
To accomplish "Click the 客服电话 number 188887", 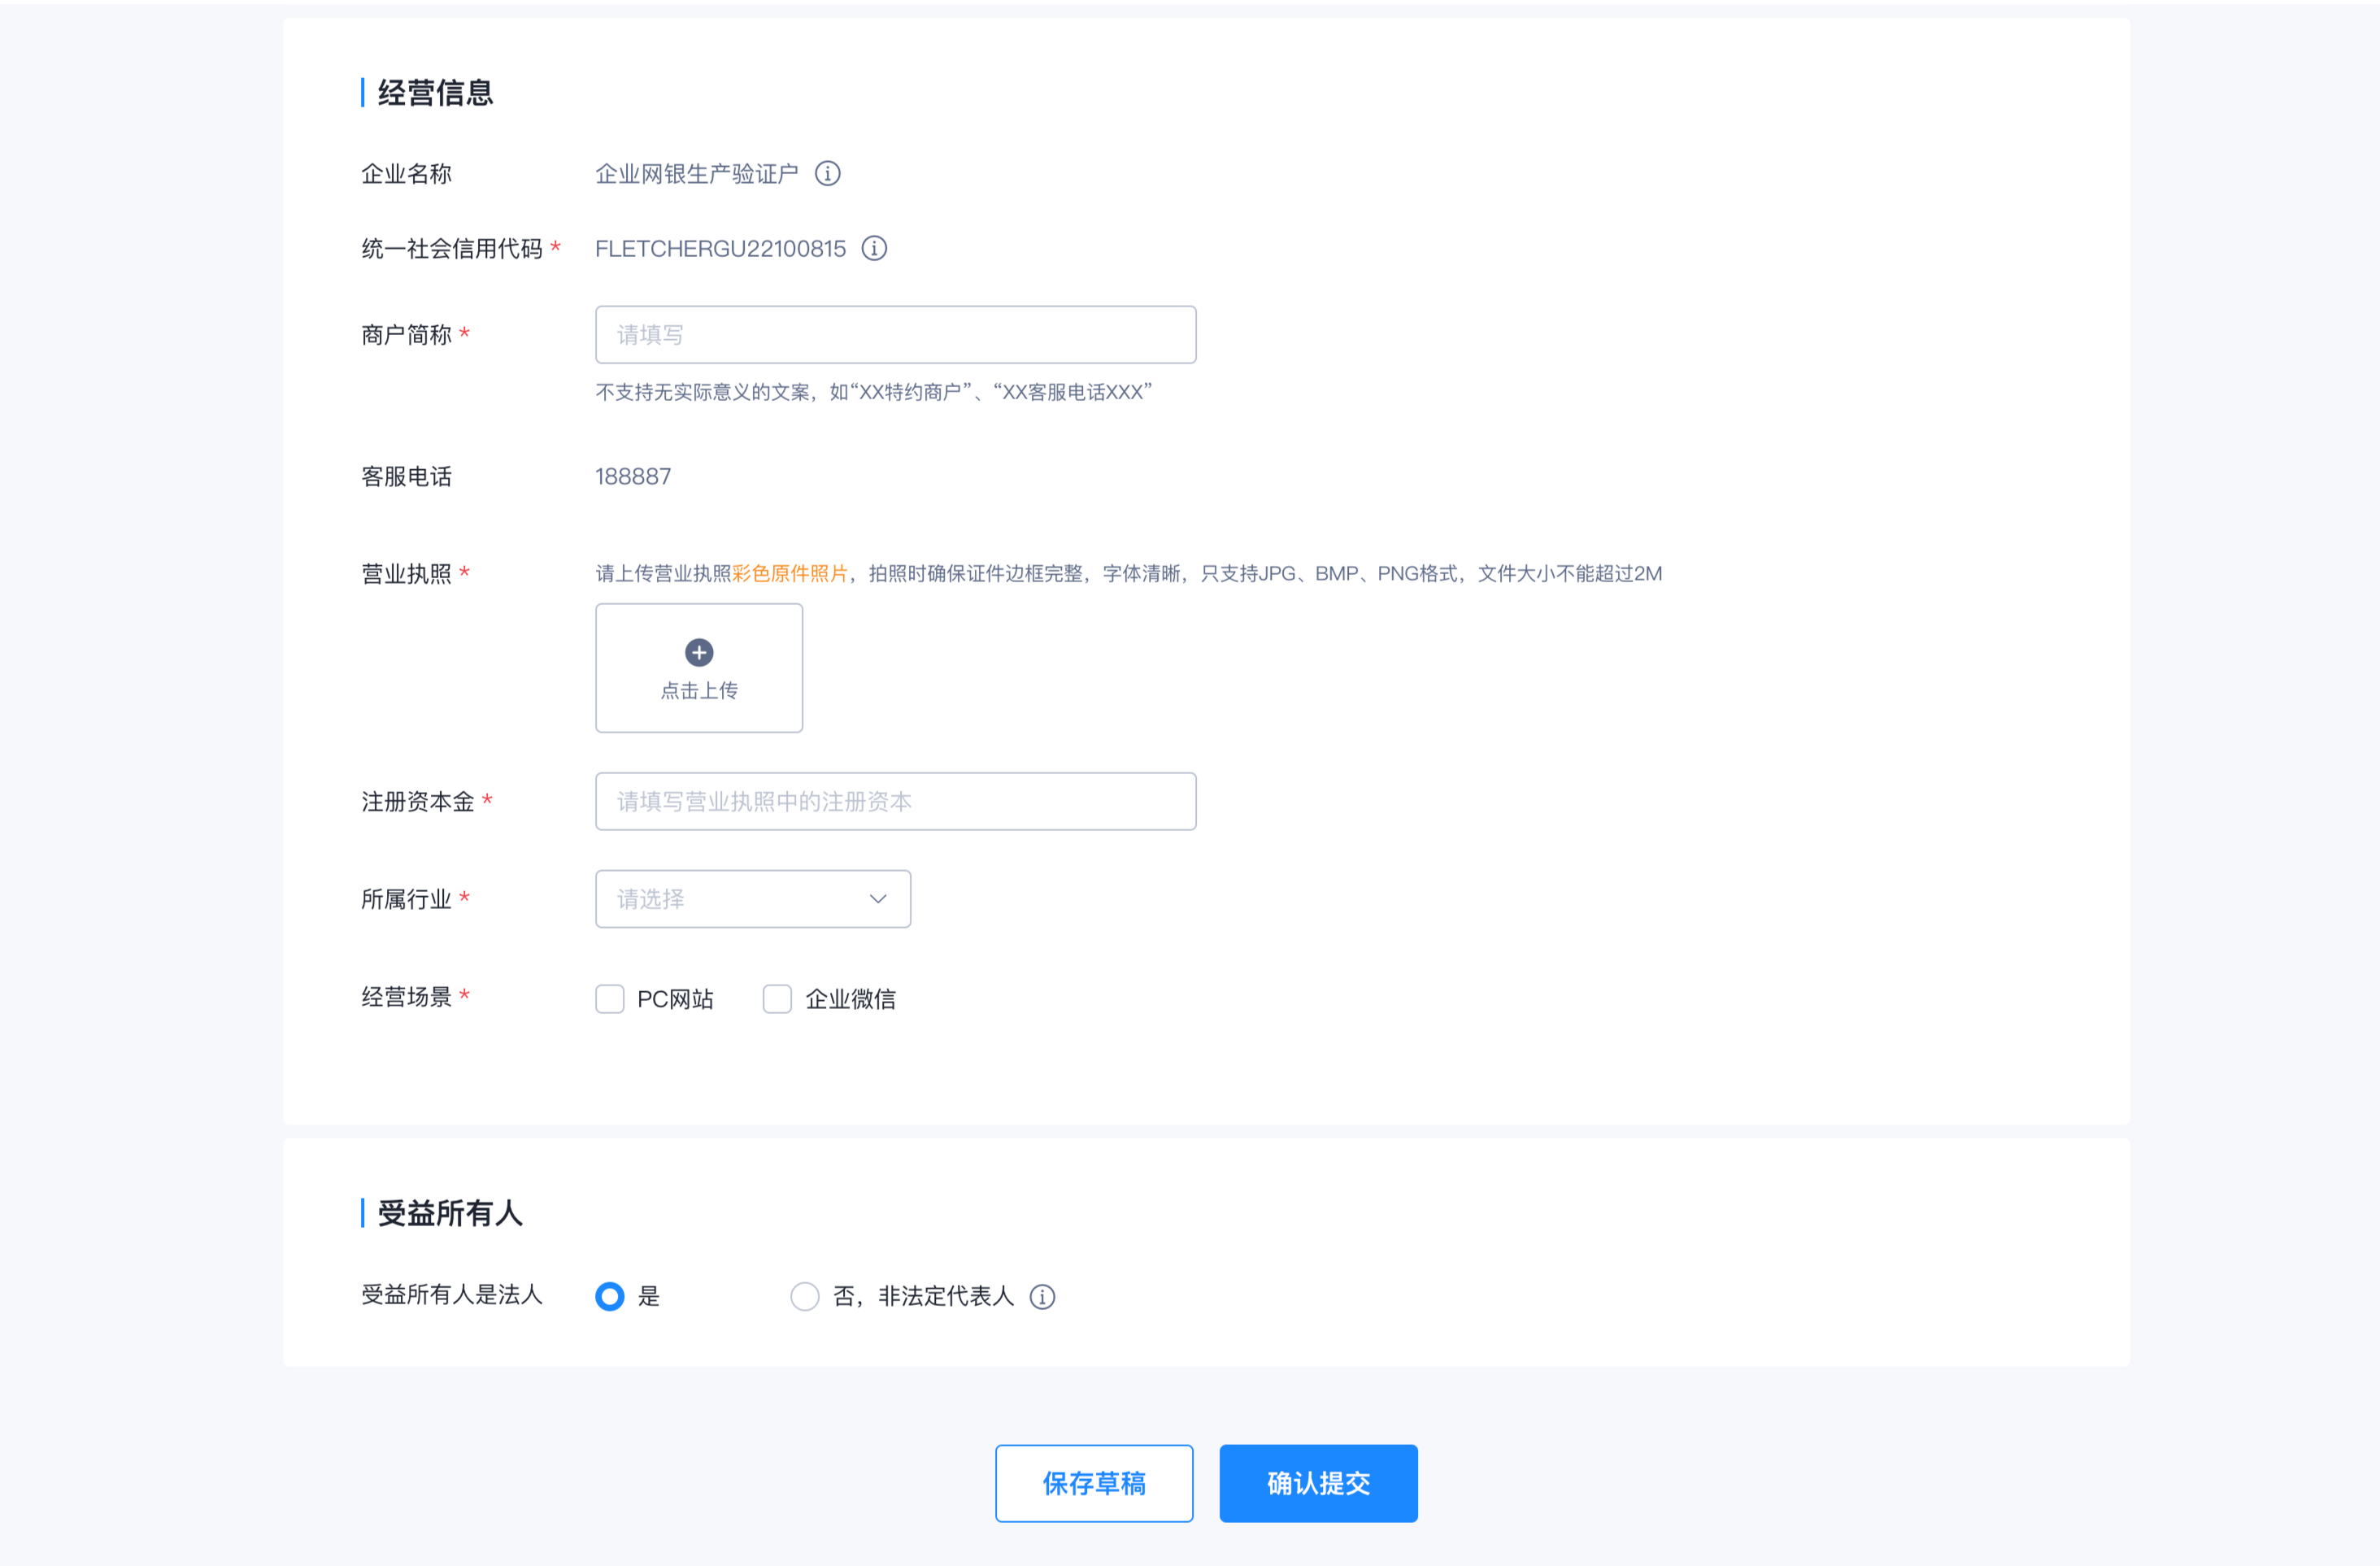I will coord(633,477).
